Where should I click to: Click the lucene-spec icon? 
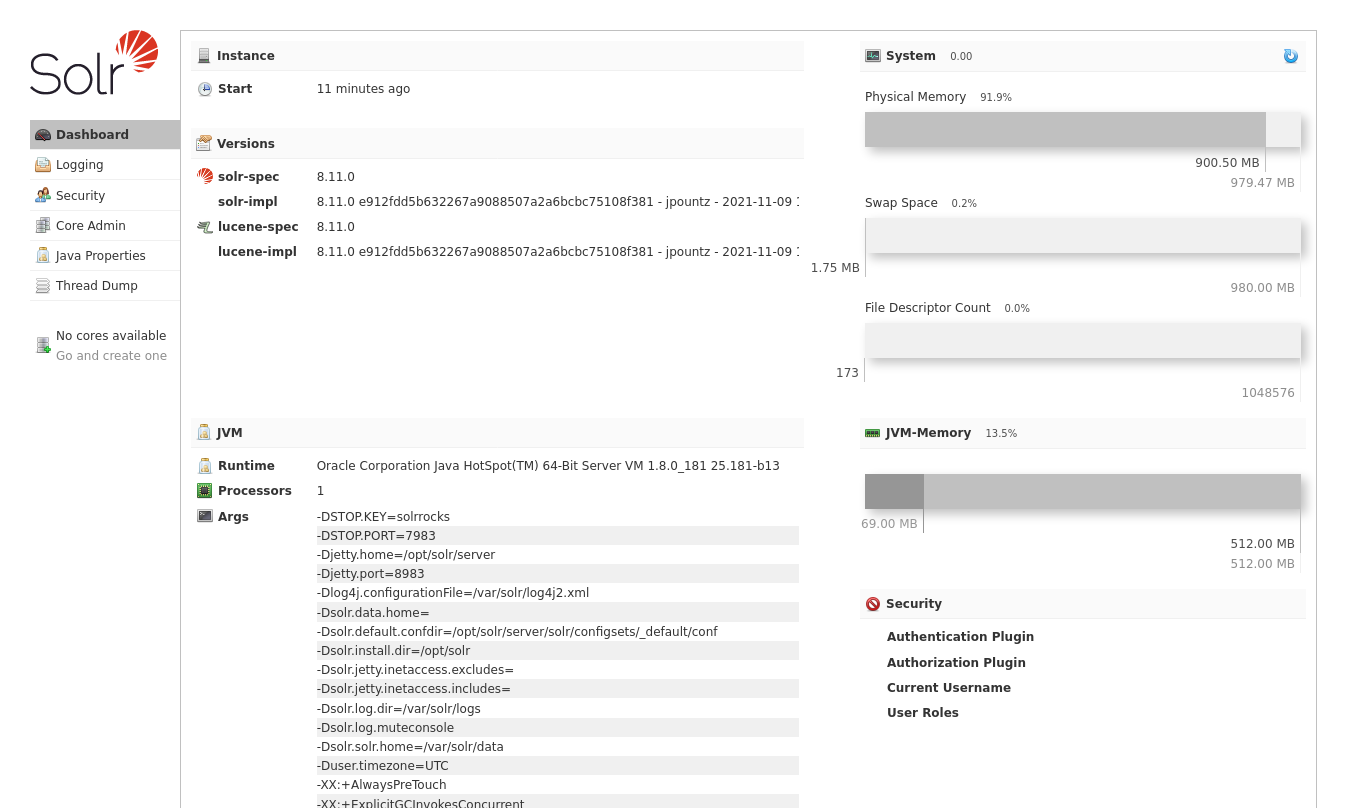pyautogui.click(x=205, y=227)
